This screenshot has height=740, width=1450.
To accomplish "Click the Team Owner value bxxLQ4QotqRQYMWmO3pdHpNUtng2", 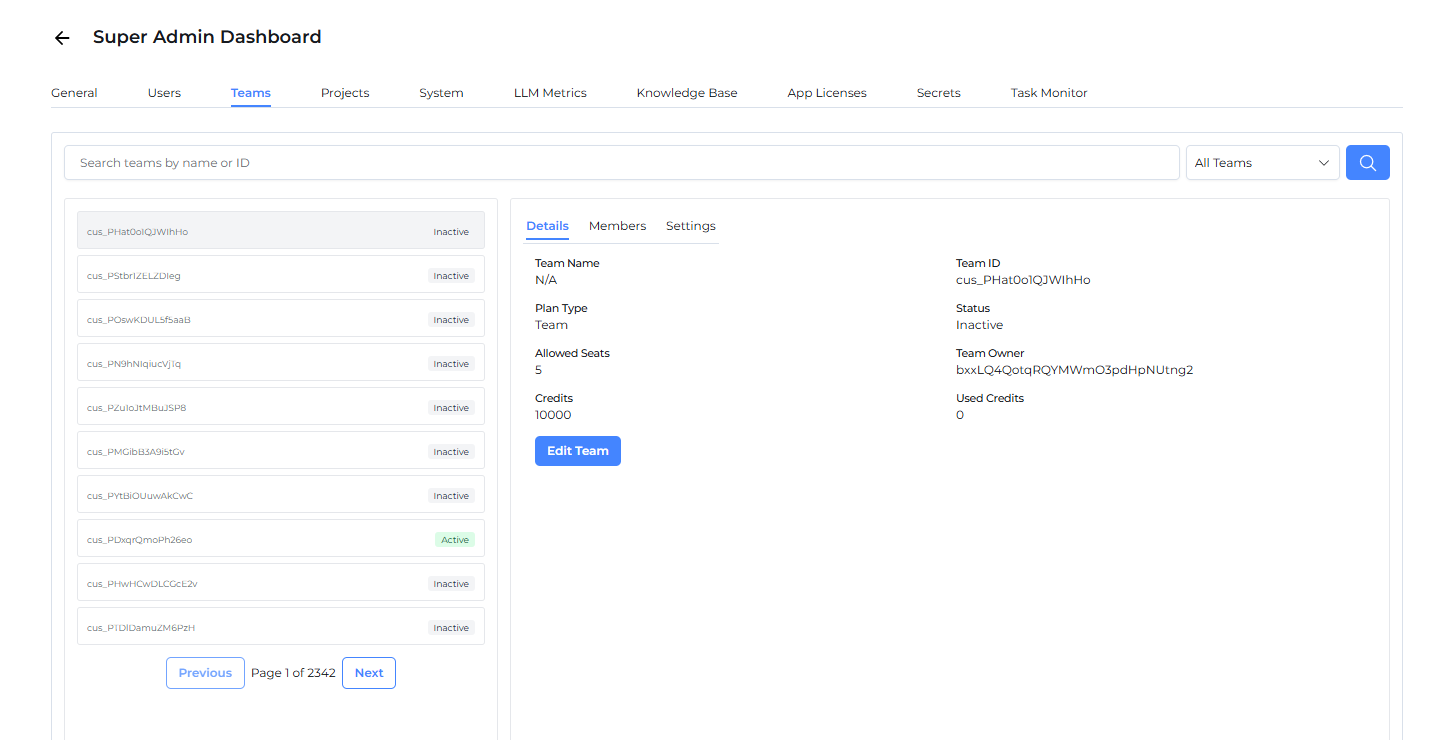I will point(1075,370).
